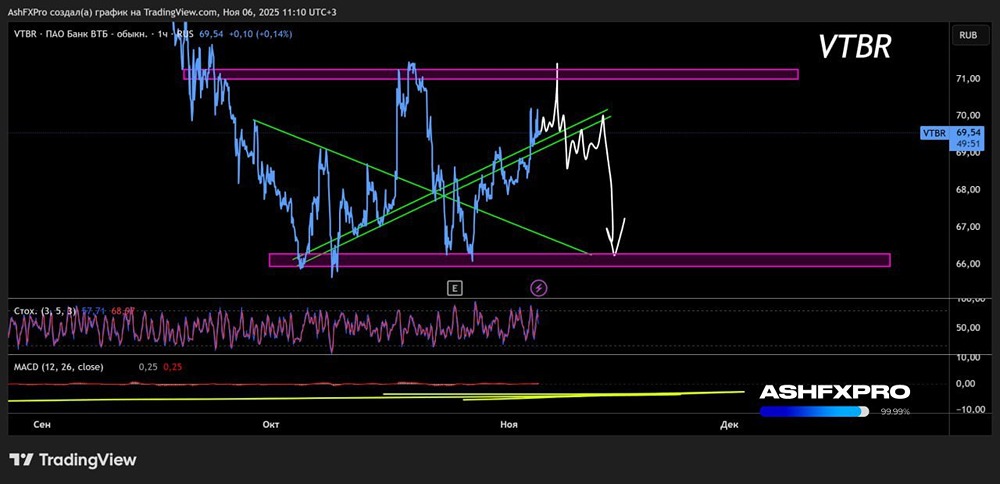Click the 70,00 price axis label
Screen dimensions: 1000x484
968,115
